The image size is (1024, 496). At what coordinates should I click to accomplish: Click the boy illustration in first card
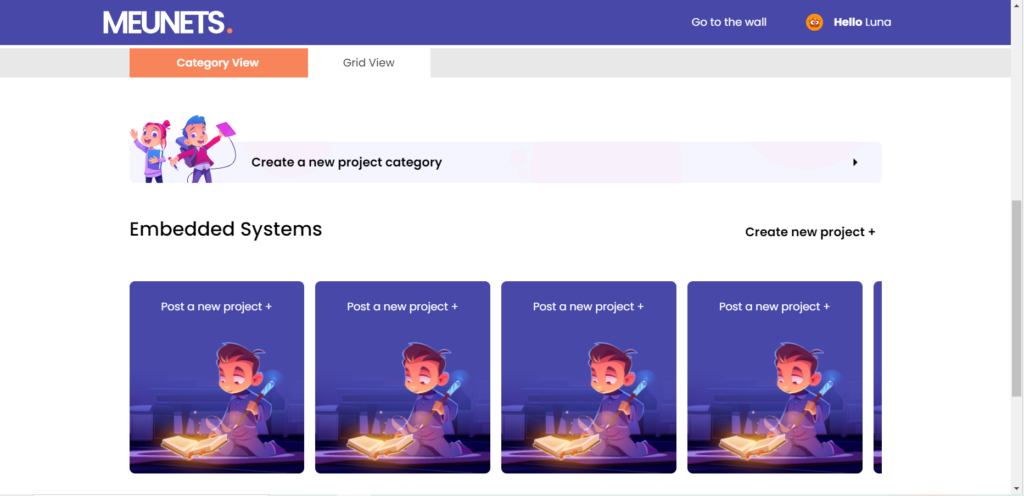(242, 398)
